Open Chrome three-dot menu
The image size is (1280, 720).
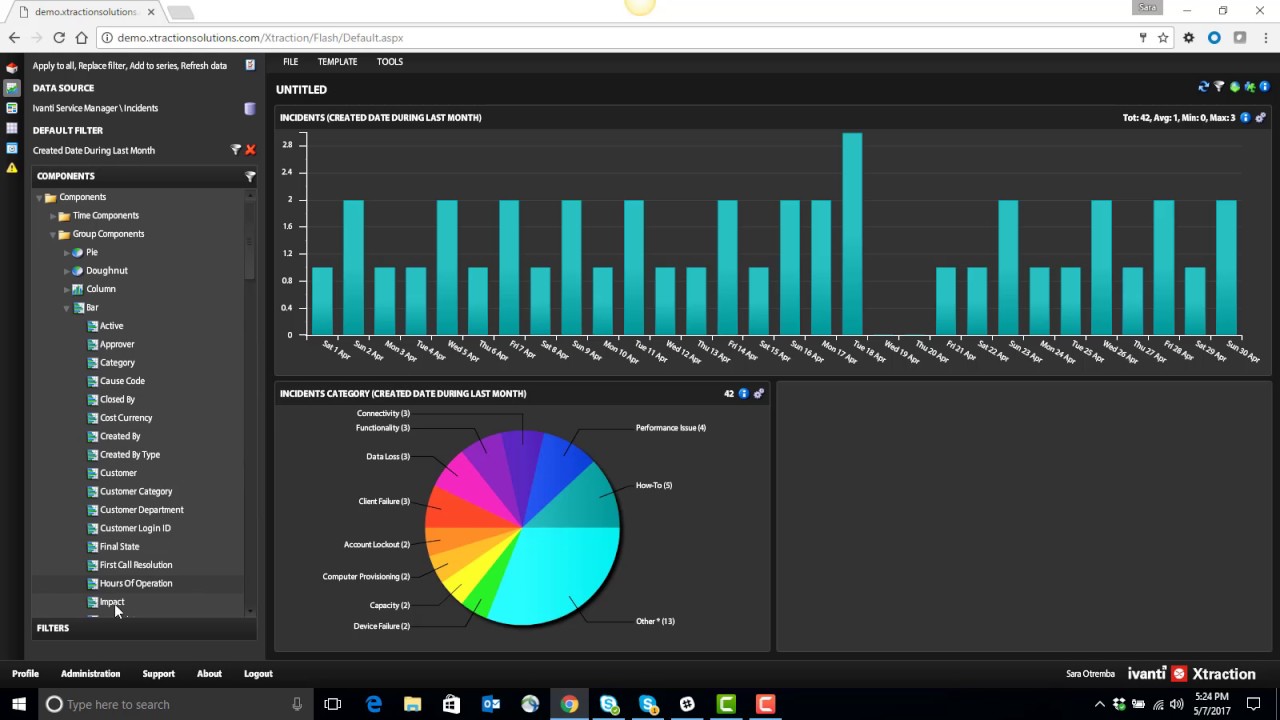(x=1264, y=38)
